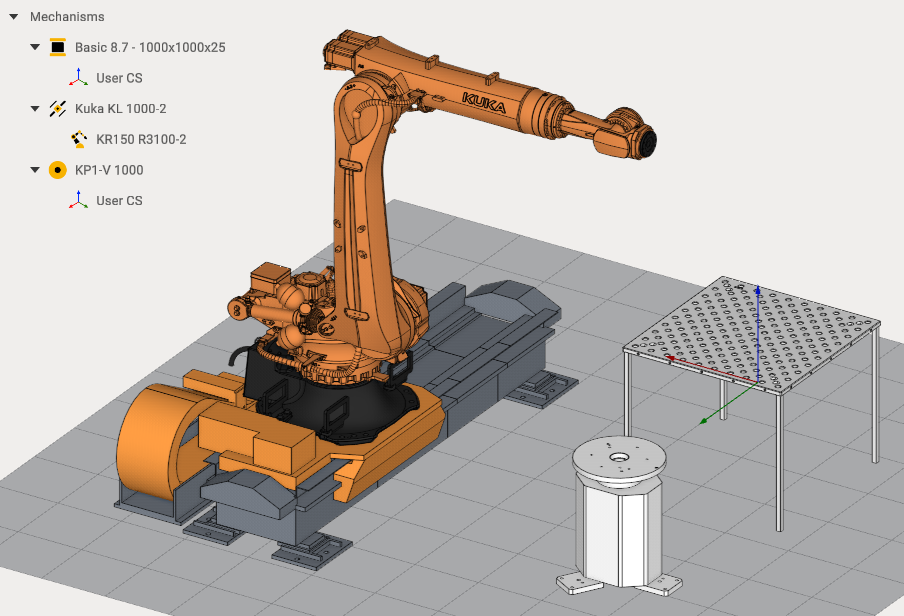
Task: Collapse the Basic 8.7 node arrow
Action: [x=35, y=47]
